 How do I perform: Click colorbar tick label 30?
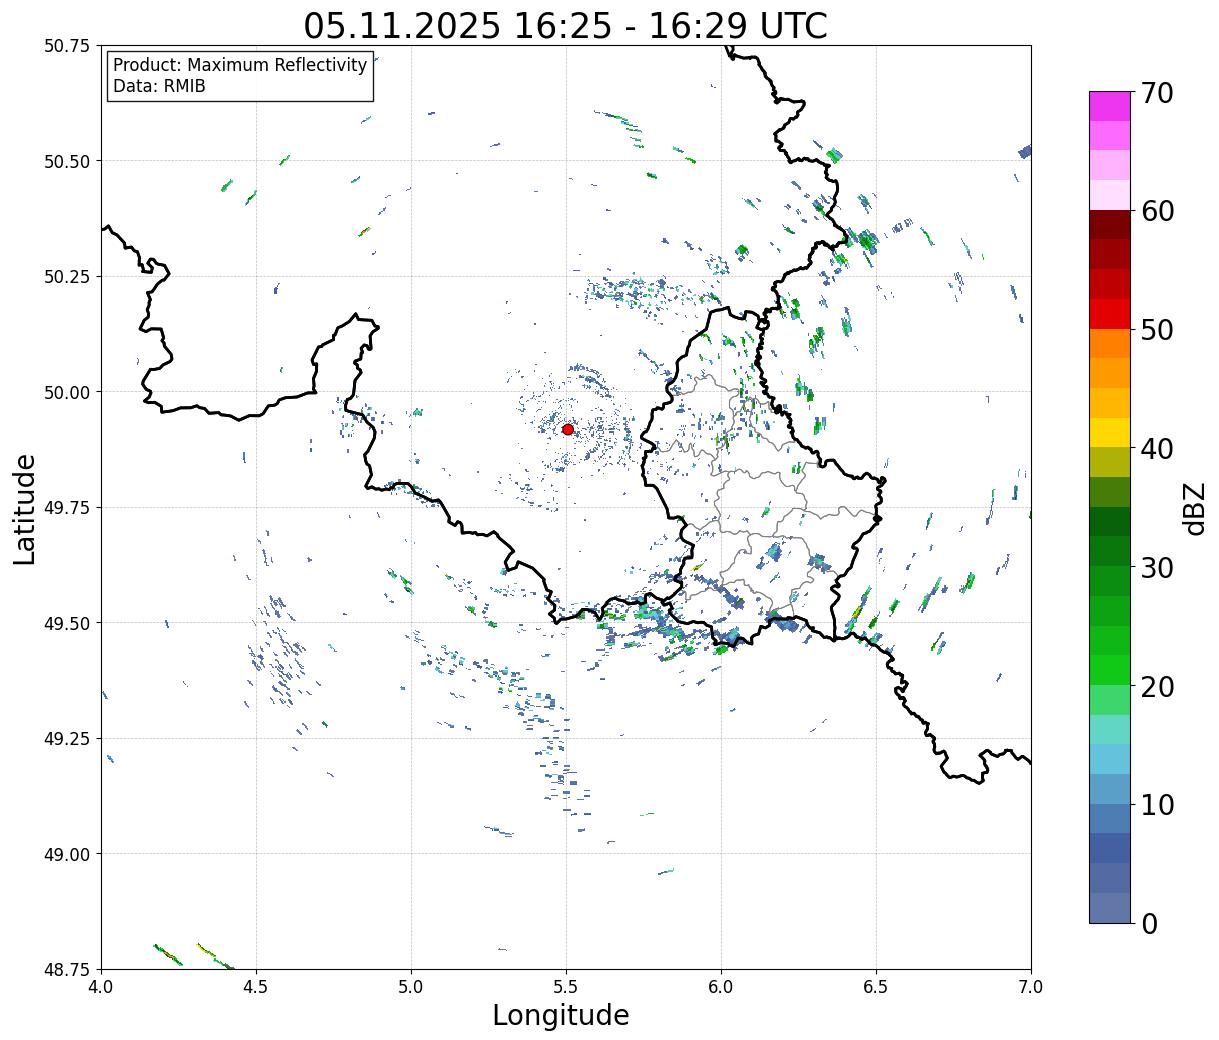(x=1156, y=567)
